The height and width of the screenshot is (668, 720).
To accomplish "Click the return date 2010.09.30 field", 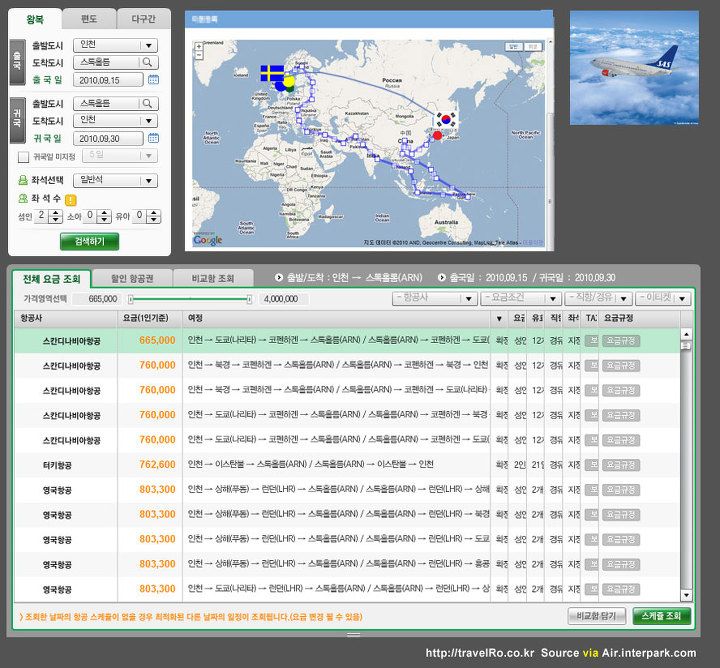I will click(108, 138).
